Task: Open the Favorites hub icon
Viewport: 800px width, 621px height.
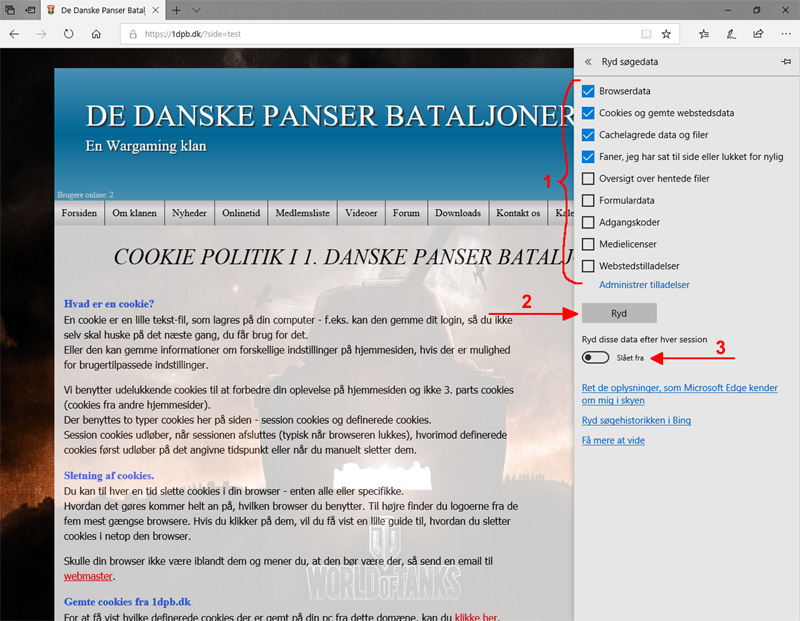Action: (x=705, y=33)
